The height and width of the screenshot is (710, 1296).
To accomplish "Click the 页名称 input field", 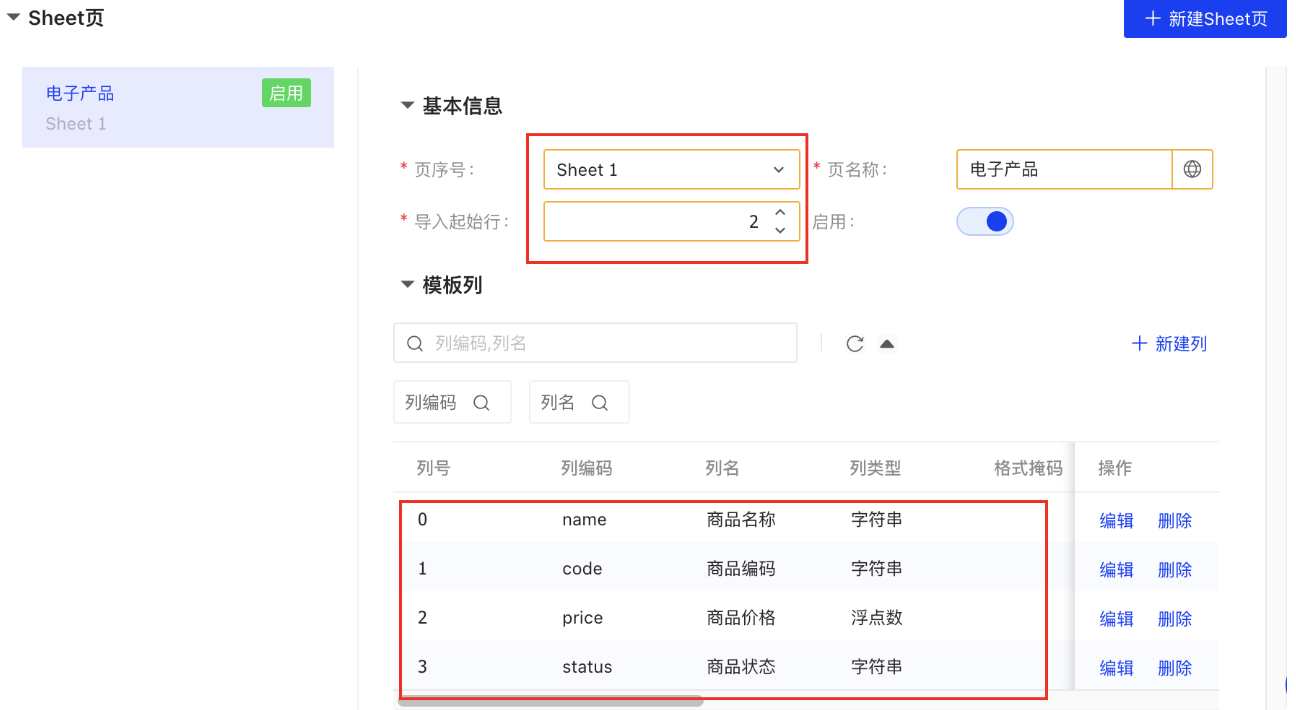I will click(x=1063, y=170).
